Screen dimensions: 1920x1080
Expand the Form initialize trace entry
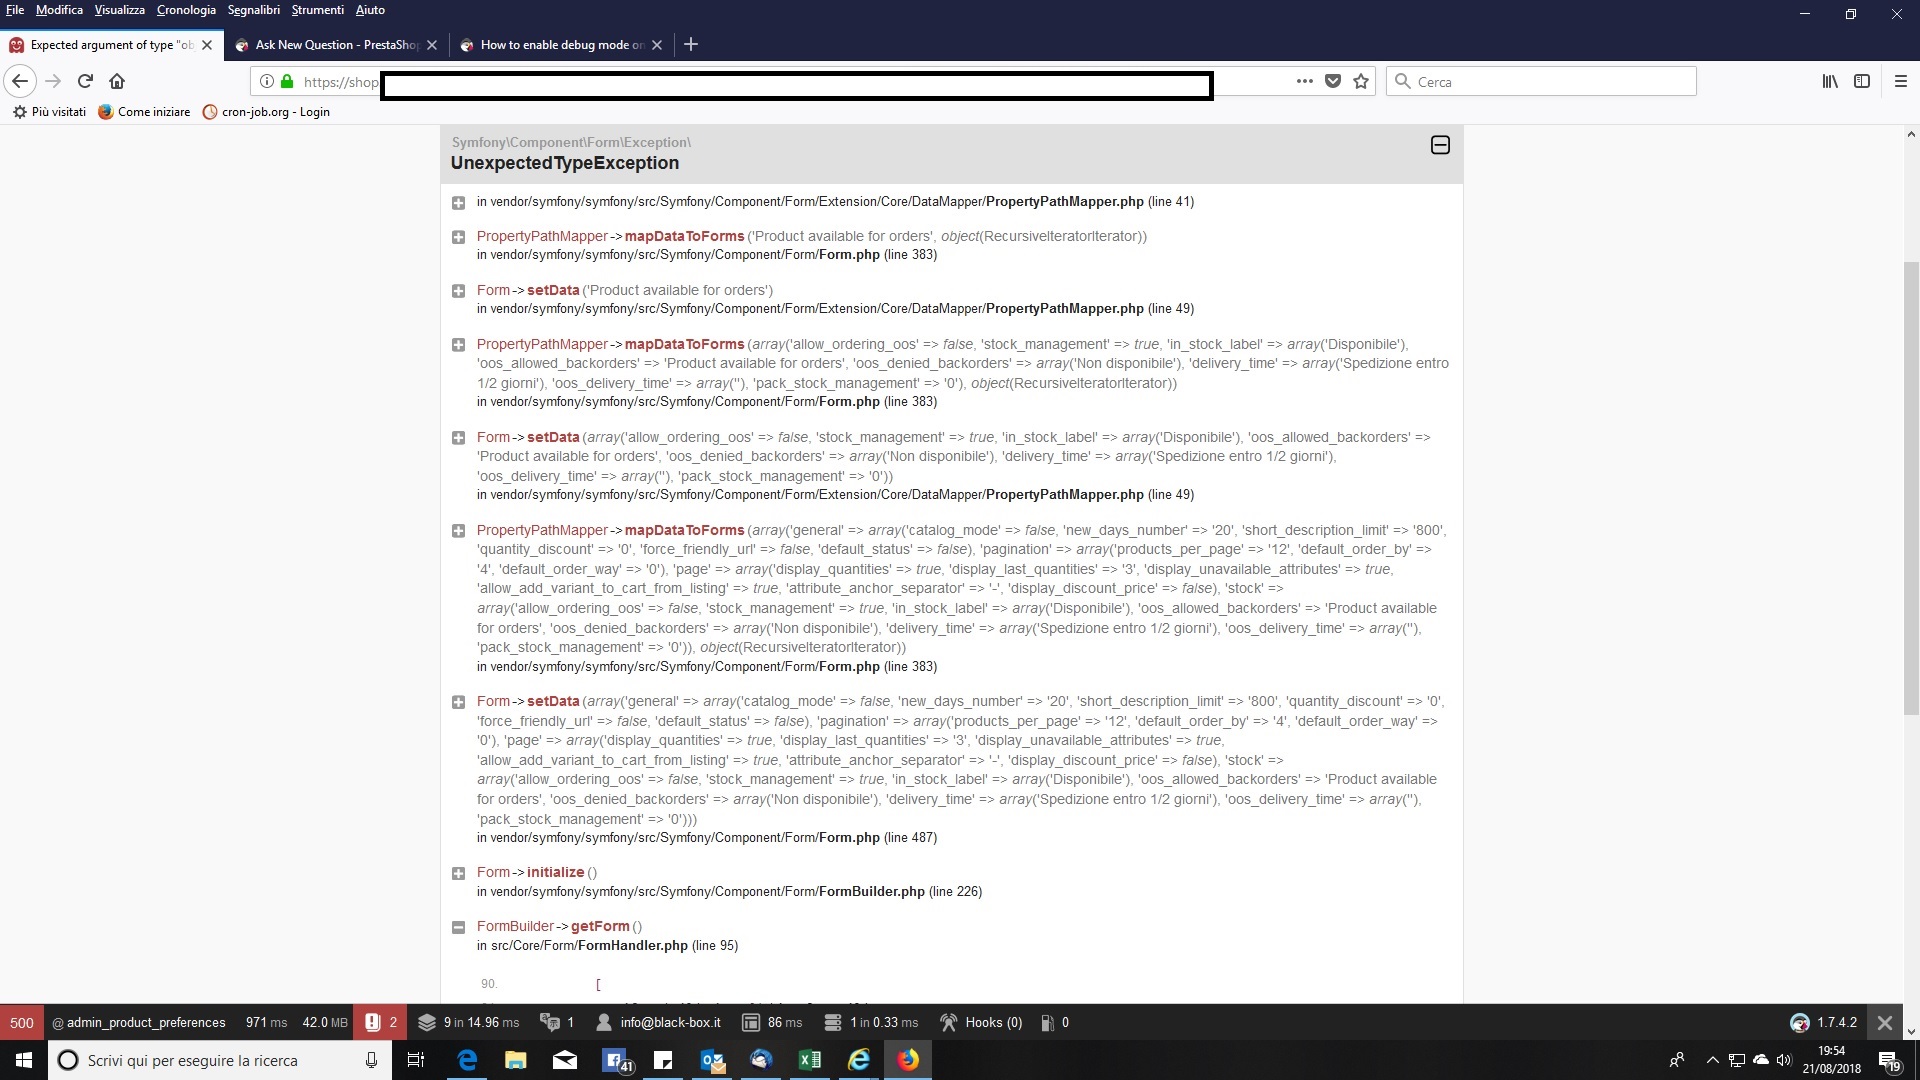pos(458,873)
